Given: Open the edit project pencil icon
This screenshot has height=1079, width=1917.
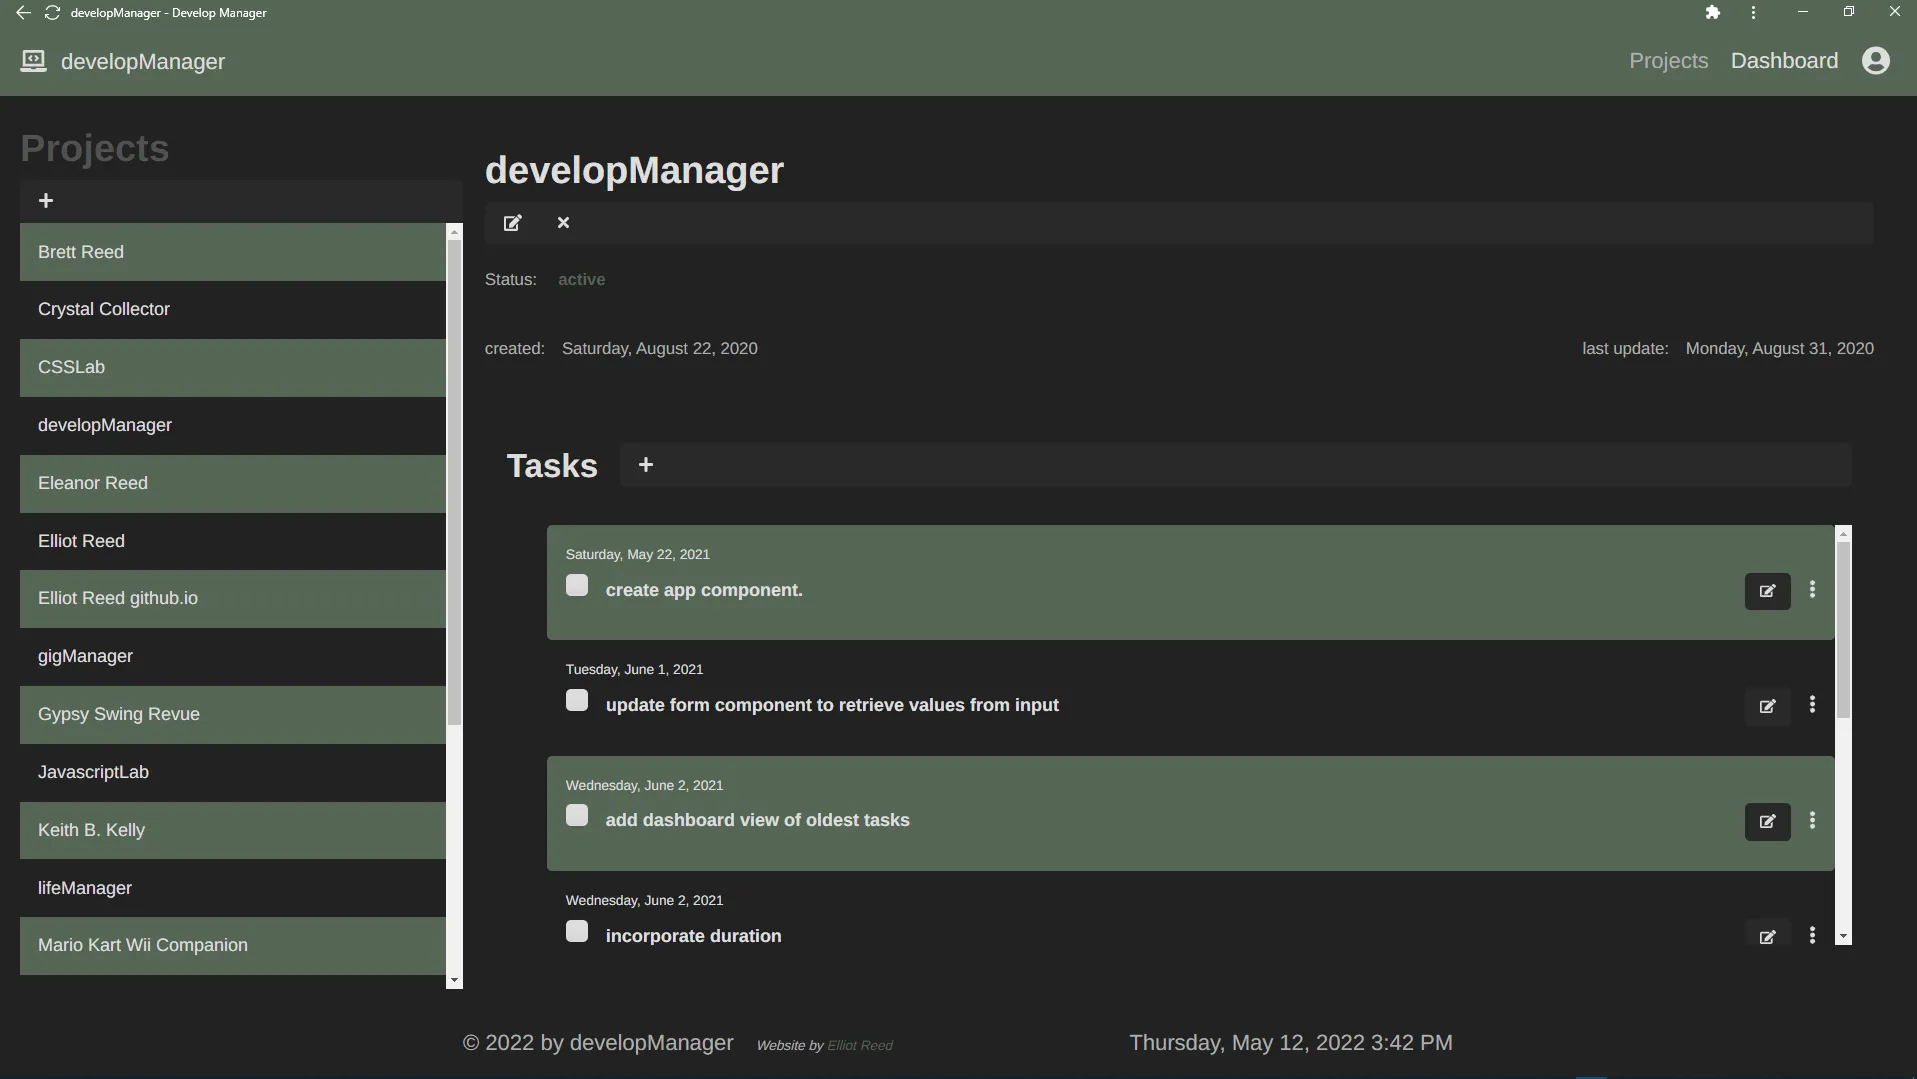Looking at the screenshot, I should (x=512, y=222).
